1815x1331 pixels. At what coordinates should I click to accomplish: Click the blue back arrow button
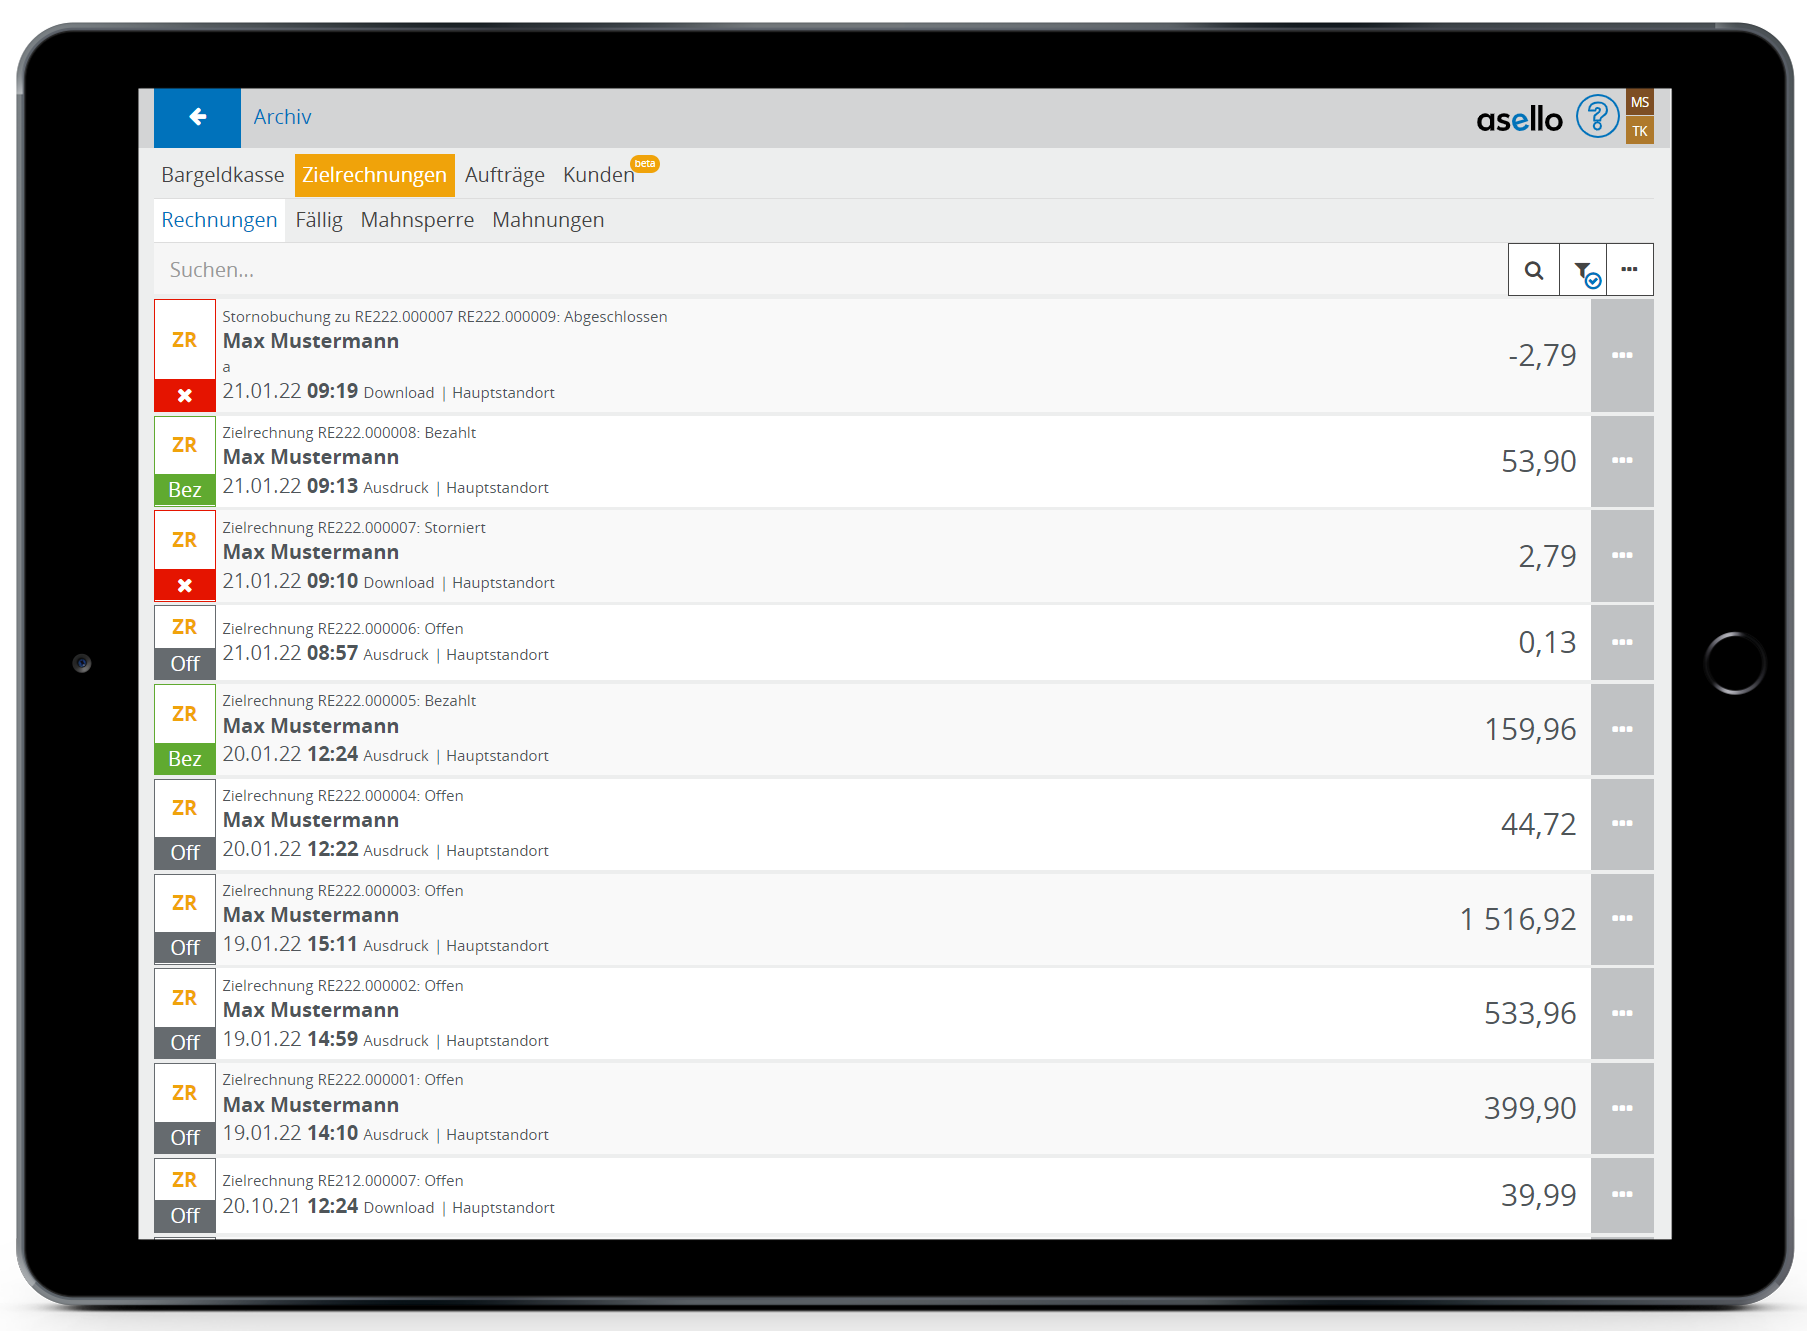click(x=197, y=117)
